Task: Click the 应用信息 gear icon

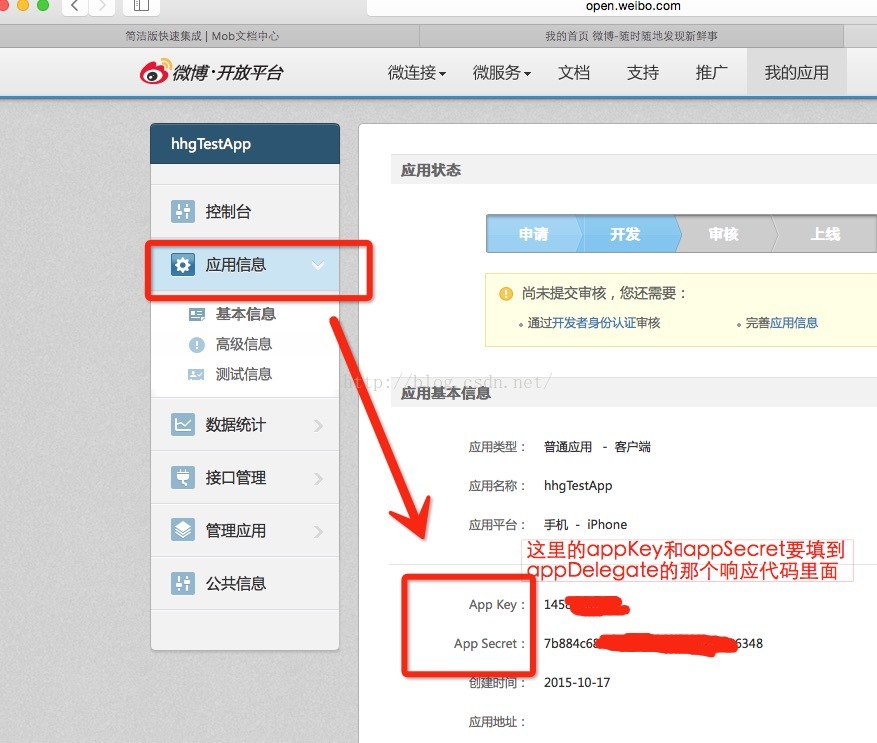Action: coord(183,265)
